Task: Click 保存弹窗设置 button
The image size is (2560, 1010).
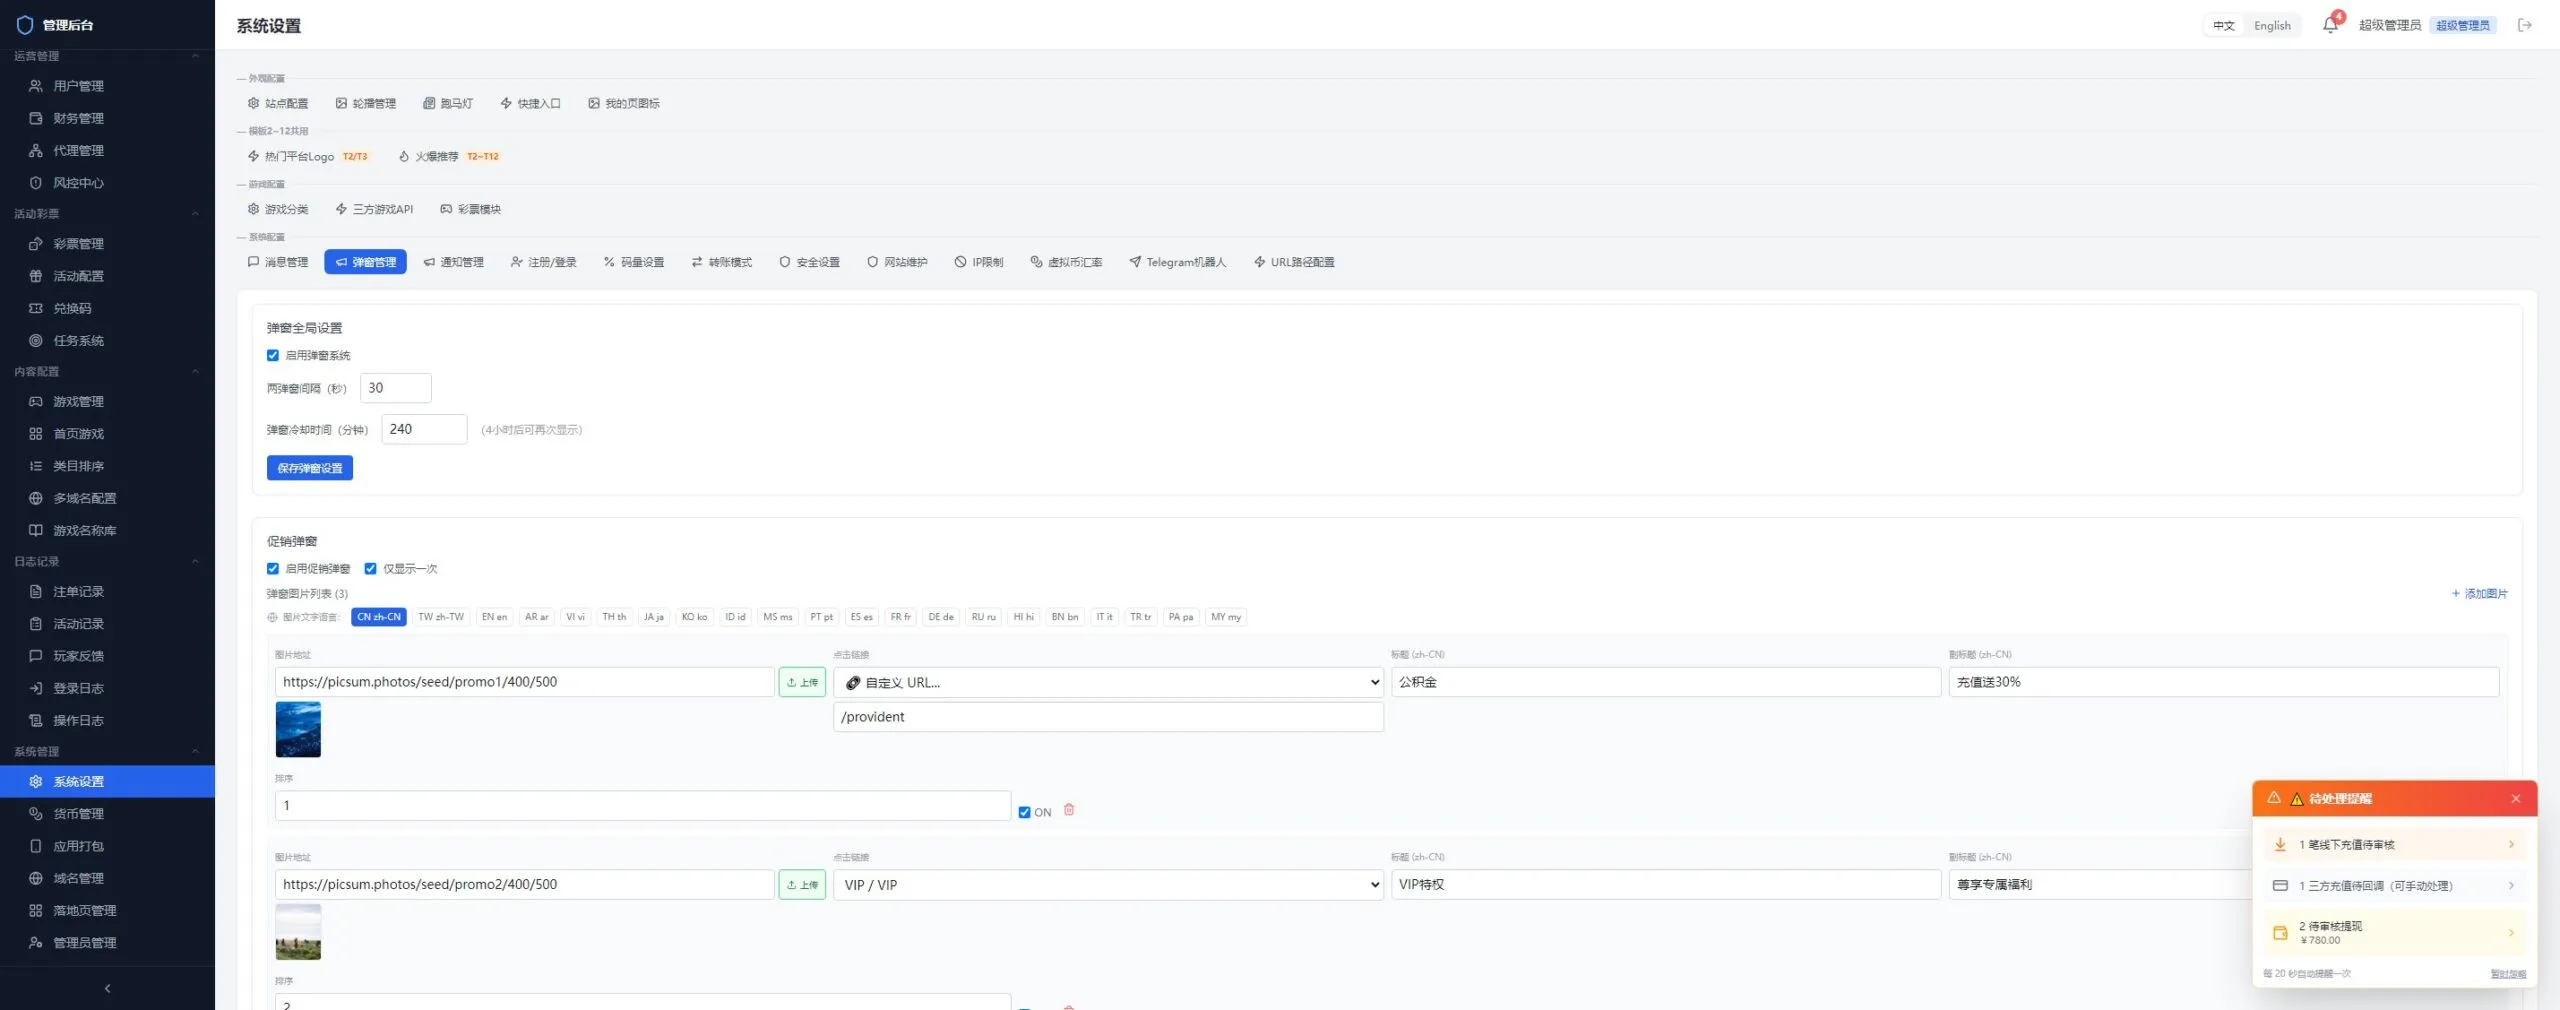Action: pyautogui.click(x=310, y=468)
